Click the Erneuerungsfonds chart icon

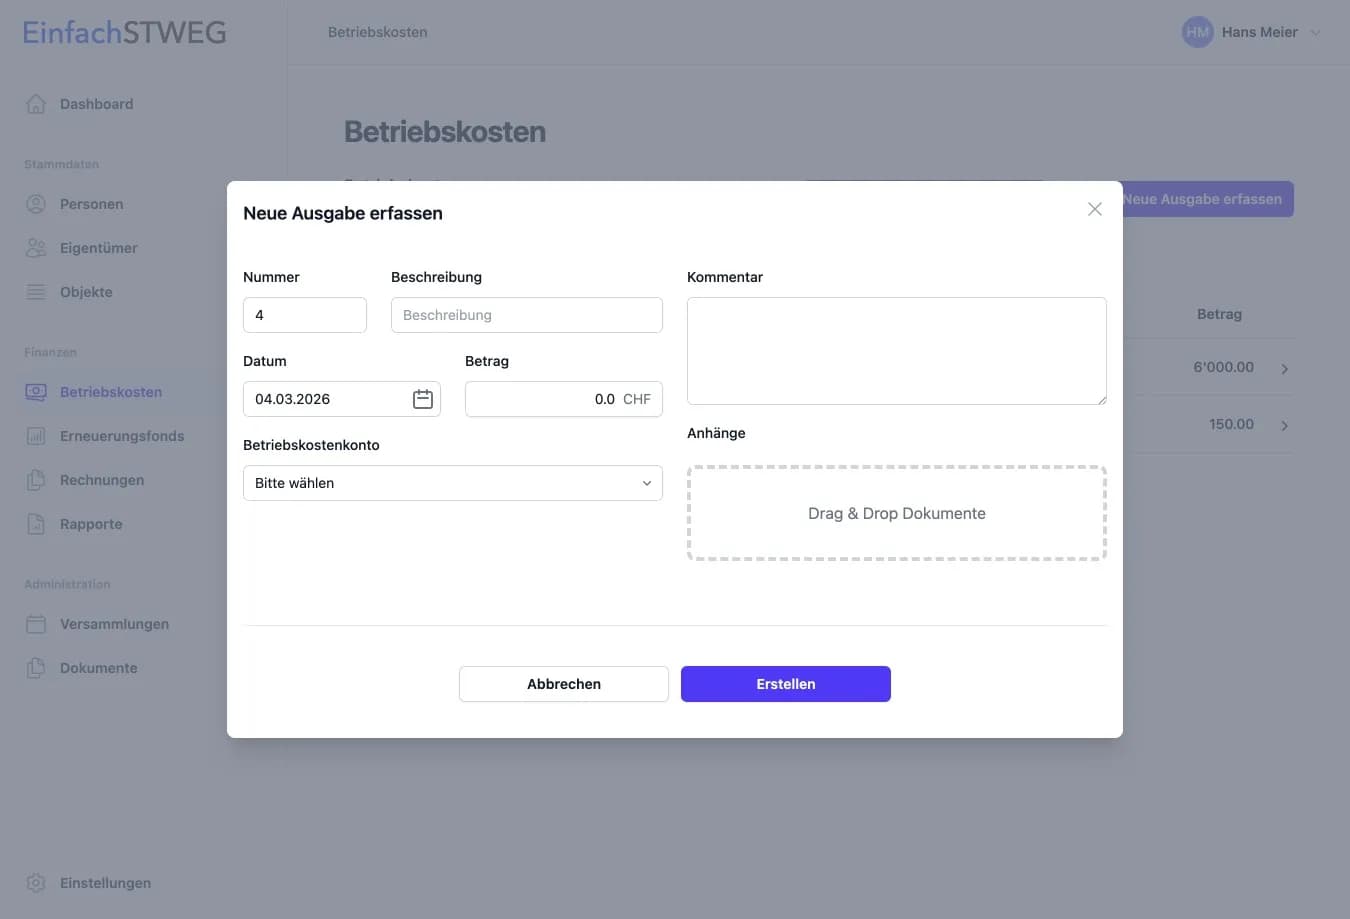point(36,436)
